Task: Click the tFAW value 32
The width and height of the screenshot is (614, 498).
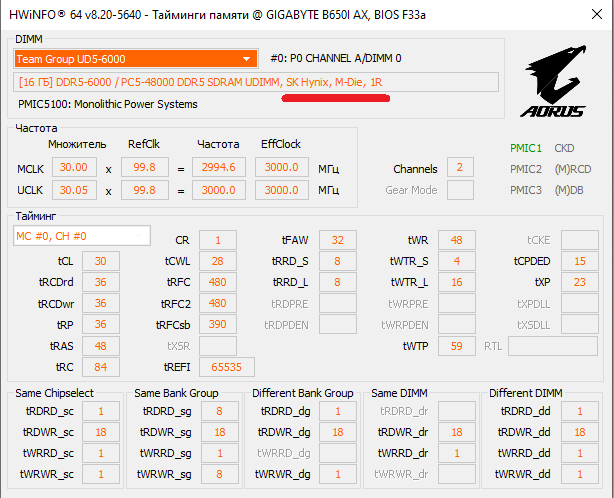Action: click(x=338, y=240)
